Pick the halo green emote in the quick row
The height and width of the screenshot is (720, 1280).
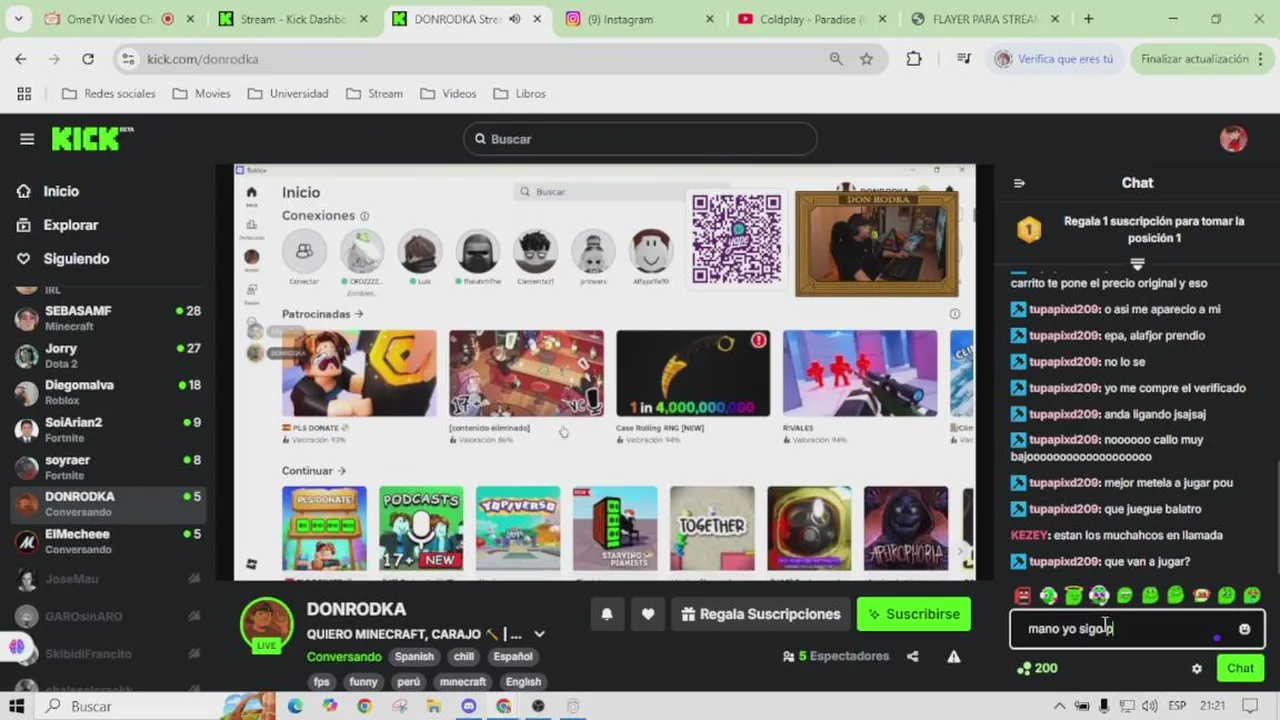tap(1074, 596)
